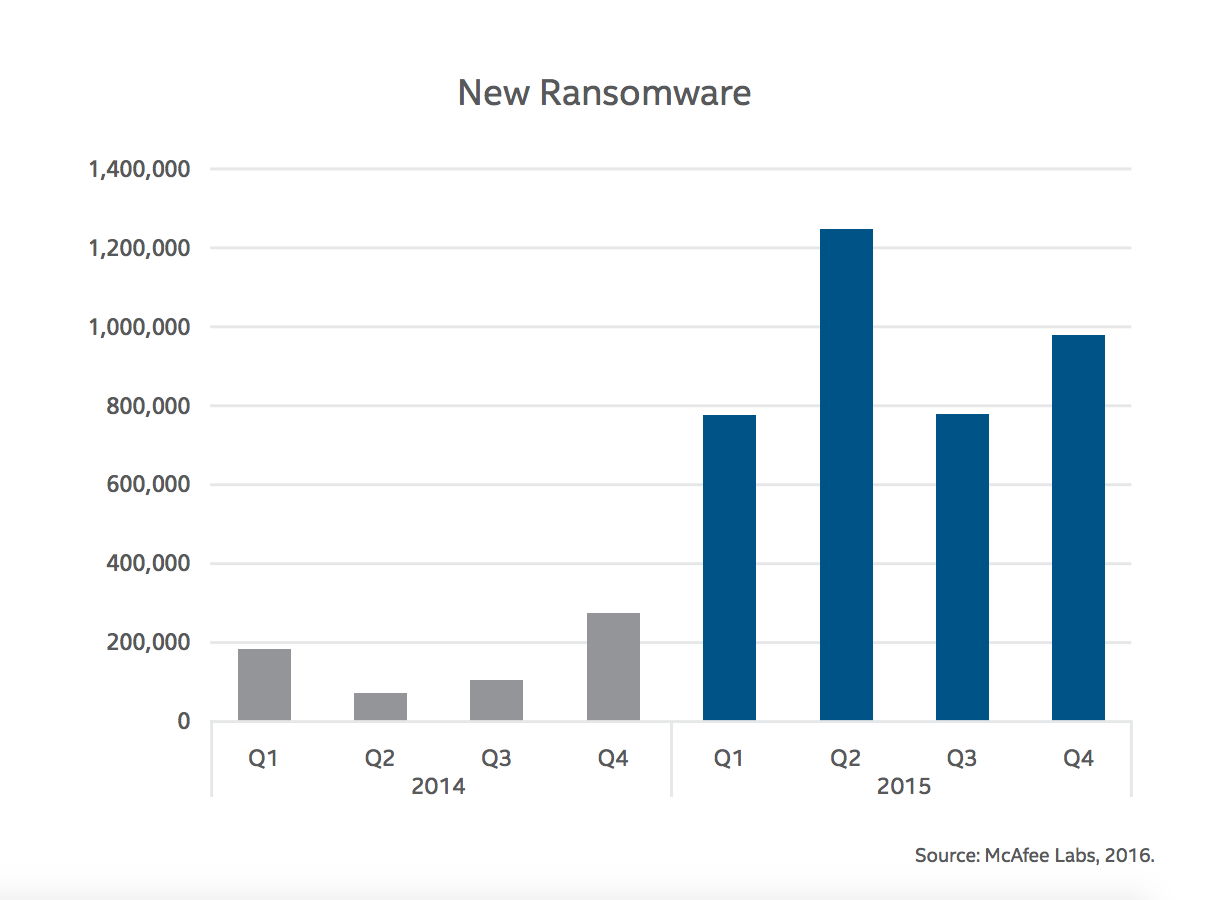Click the 2014 Q4 gray bar
This screenshot has width=1206, height=900.
pyautogui.click(x=613, y=667)
